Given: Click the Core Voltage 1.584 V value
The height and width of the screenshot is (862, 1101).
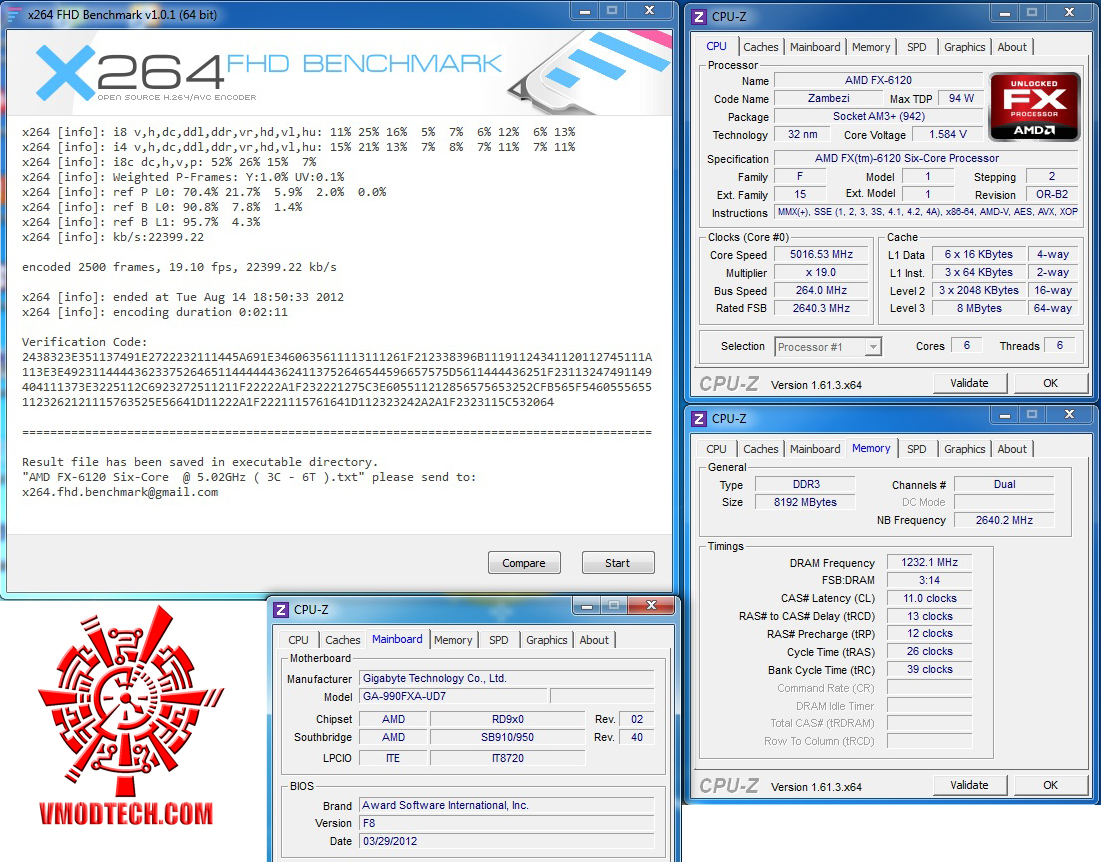Looking at the screenshot, I should click(947, 135).
